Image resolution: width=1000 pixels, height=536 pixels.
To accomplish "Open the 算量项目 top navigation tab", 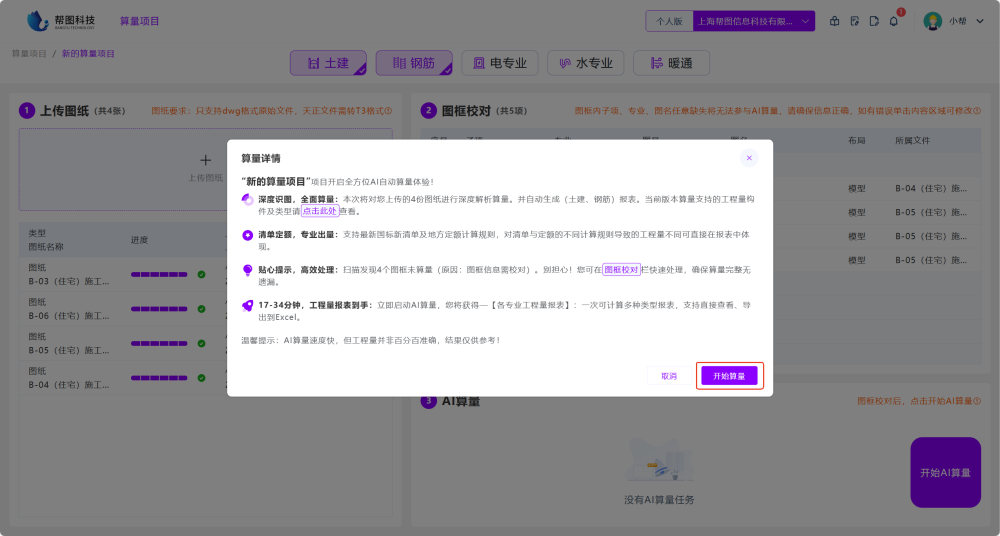I will (x=139, y=21).
